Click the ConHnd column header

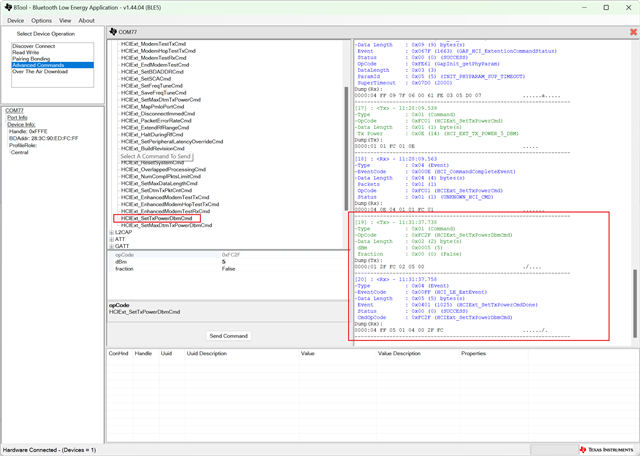point(118,354)
